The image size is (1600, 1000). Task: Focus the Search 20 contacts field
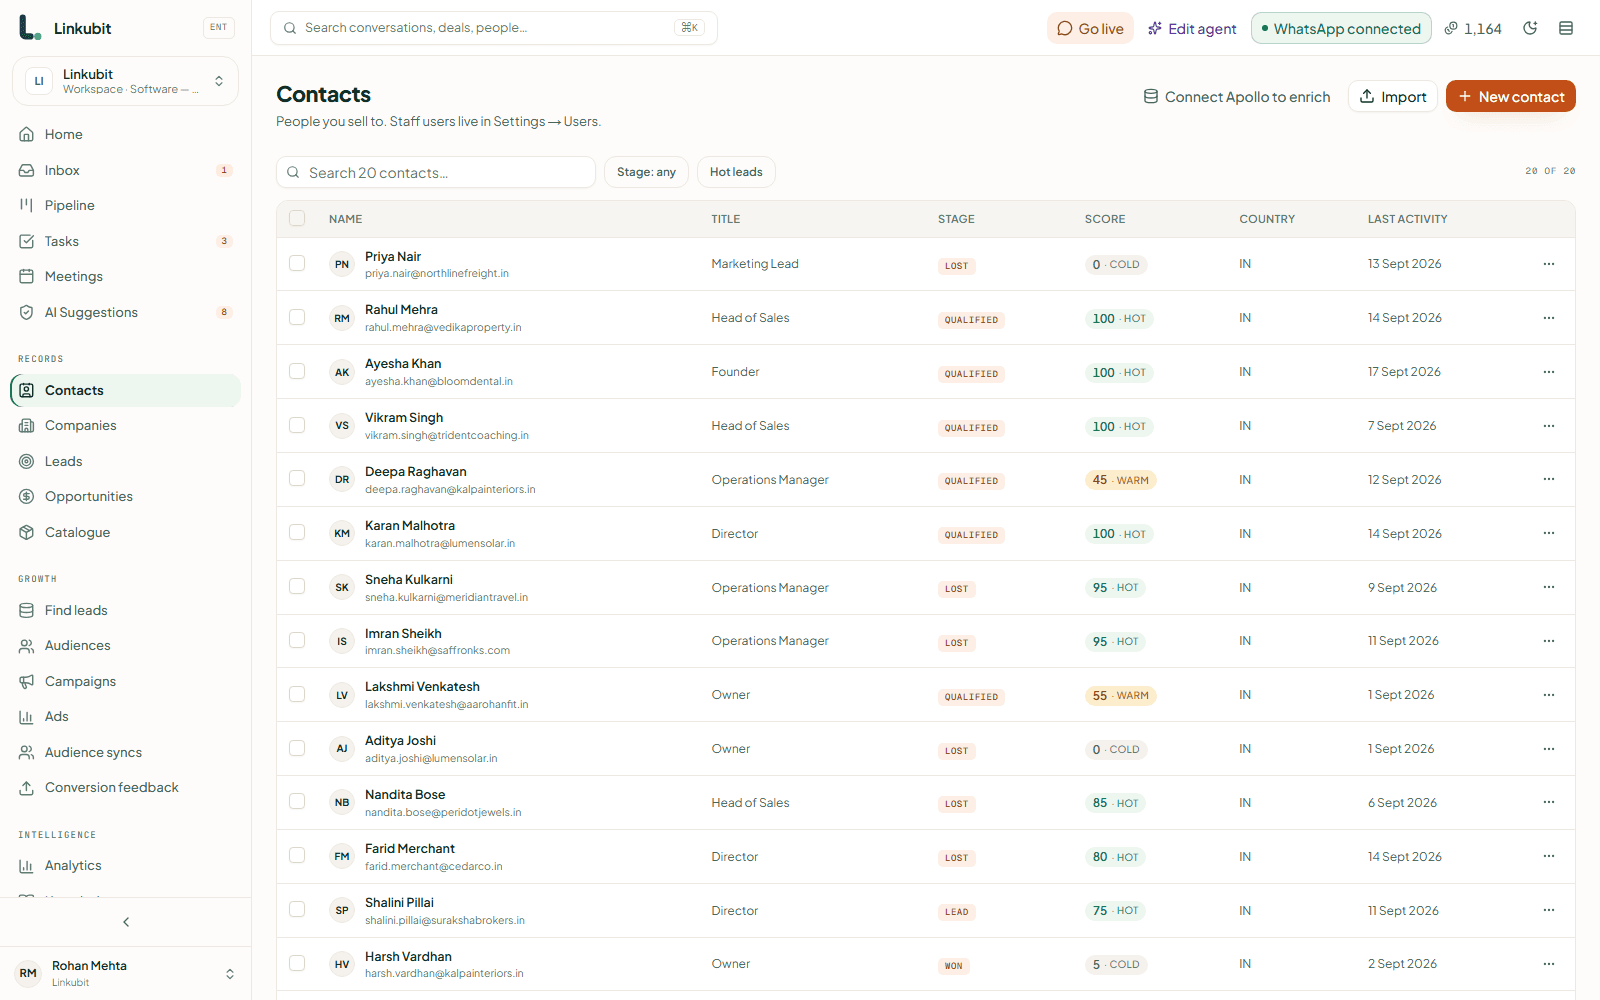[x=436, y=172]
